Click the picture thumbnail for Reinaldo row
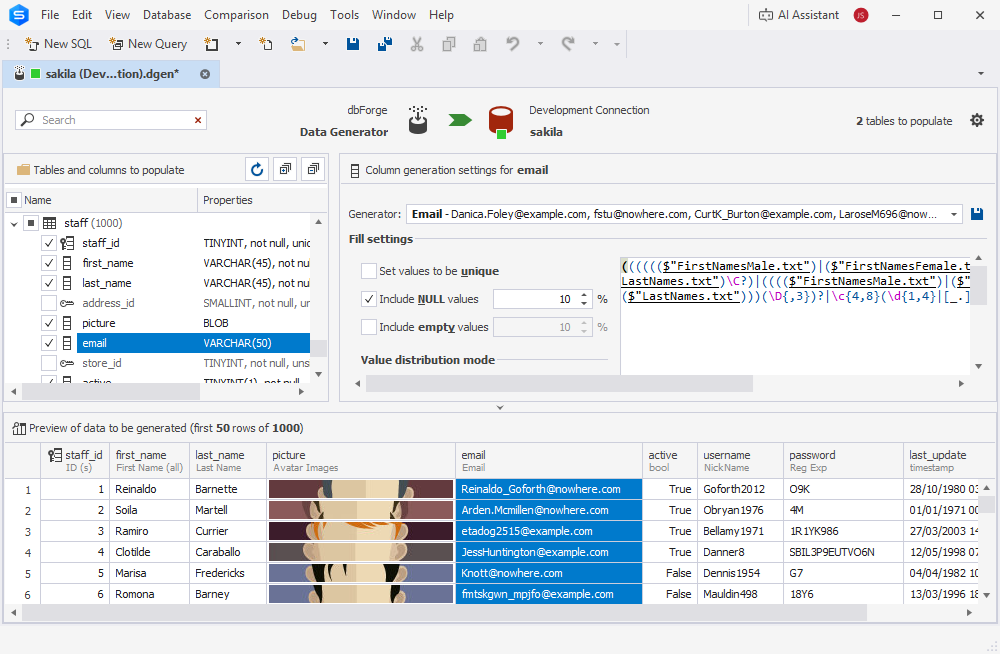The height and width of the screenshot is (654, 1000). (x=361, y=489)
